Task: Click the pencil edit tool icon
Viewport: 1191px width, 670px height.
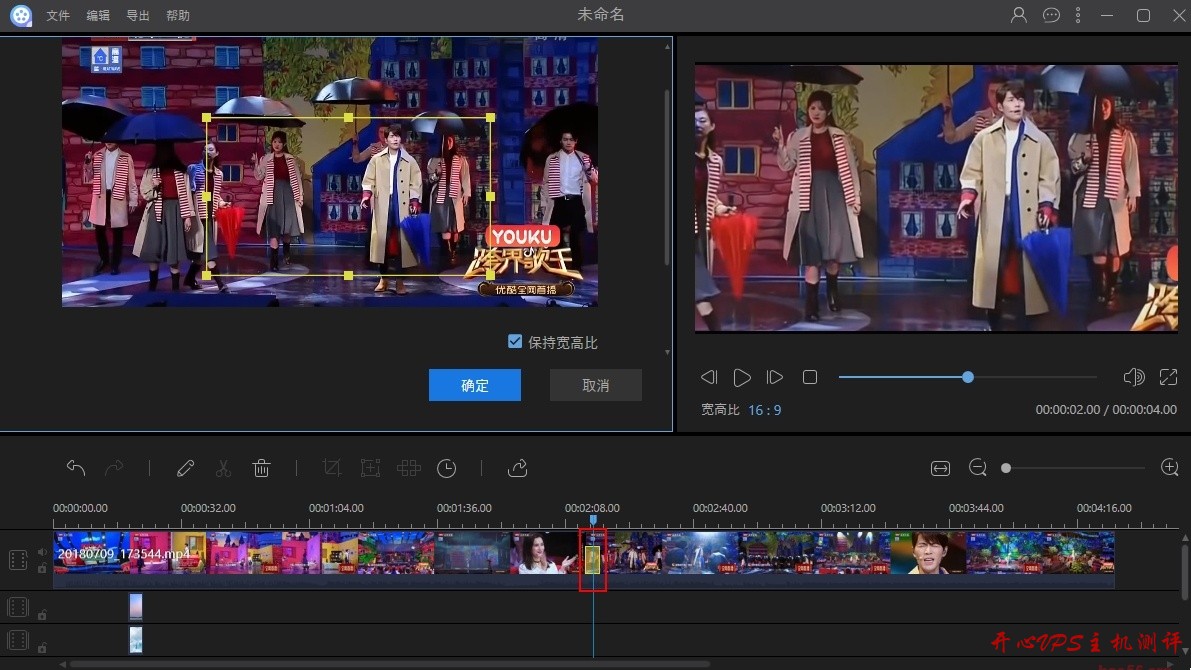Action: click(x=185, y=468)
